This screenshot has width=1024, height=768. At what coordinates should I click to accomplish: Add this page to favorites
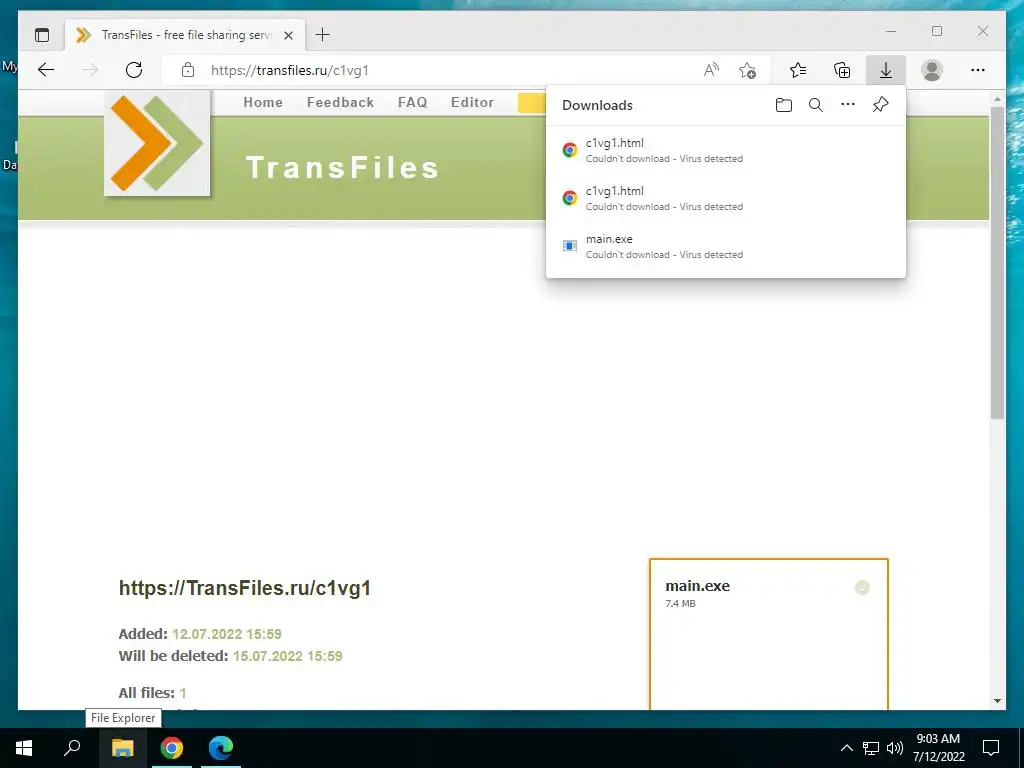(748, 70)
